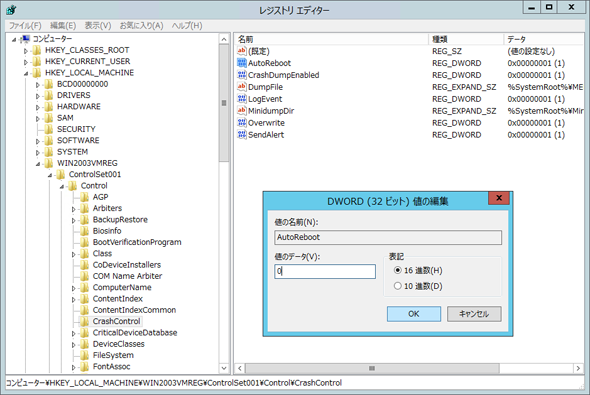This screenshot has height=395, width=590.
Task: Click the value list scroll right arrow
Action: coord(578,368)
